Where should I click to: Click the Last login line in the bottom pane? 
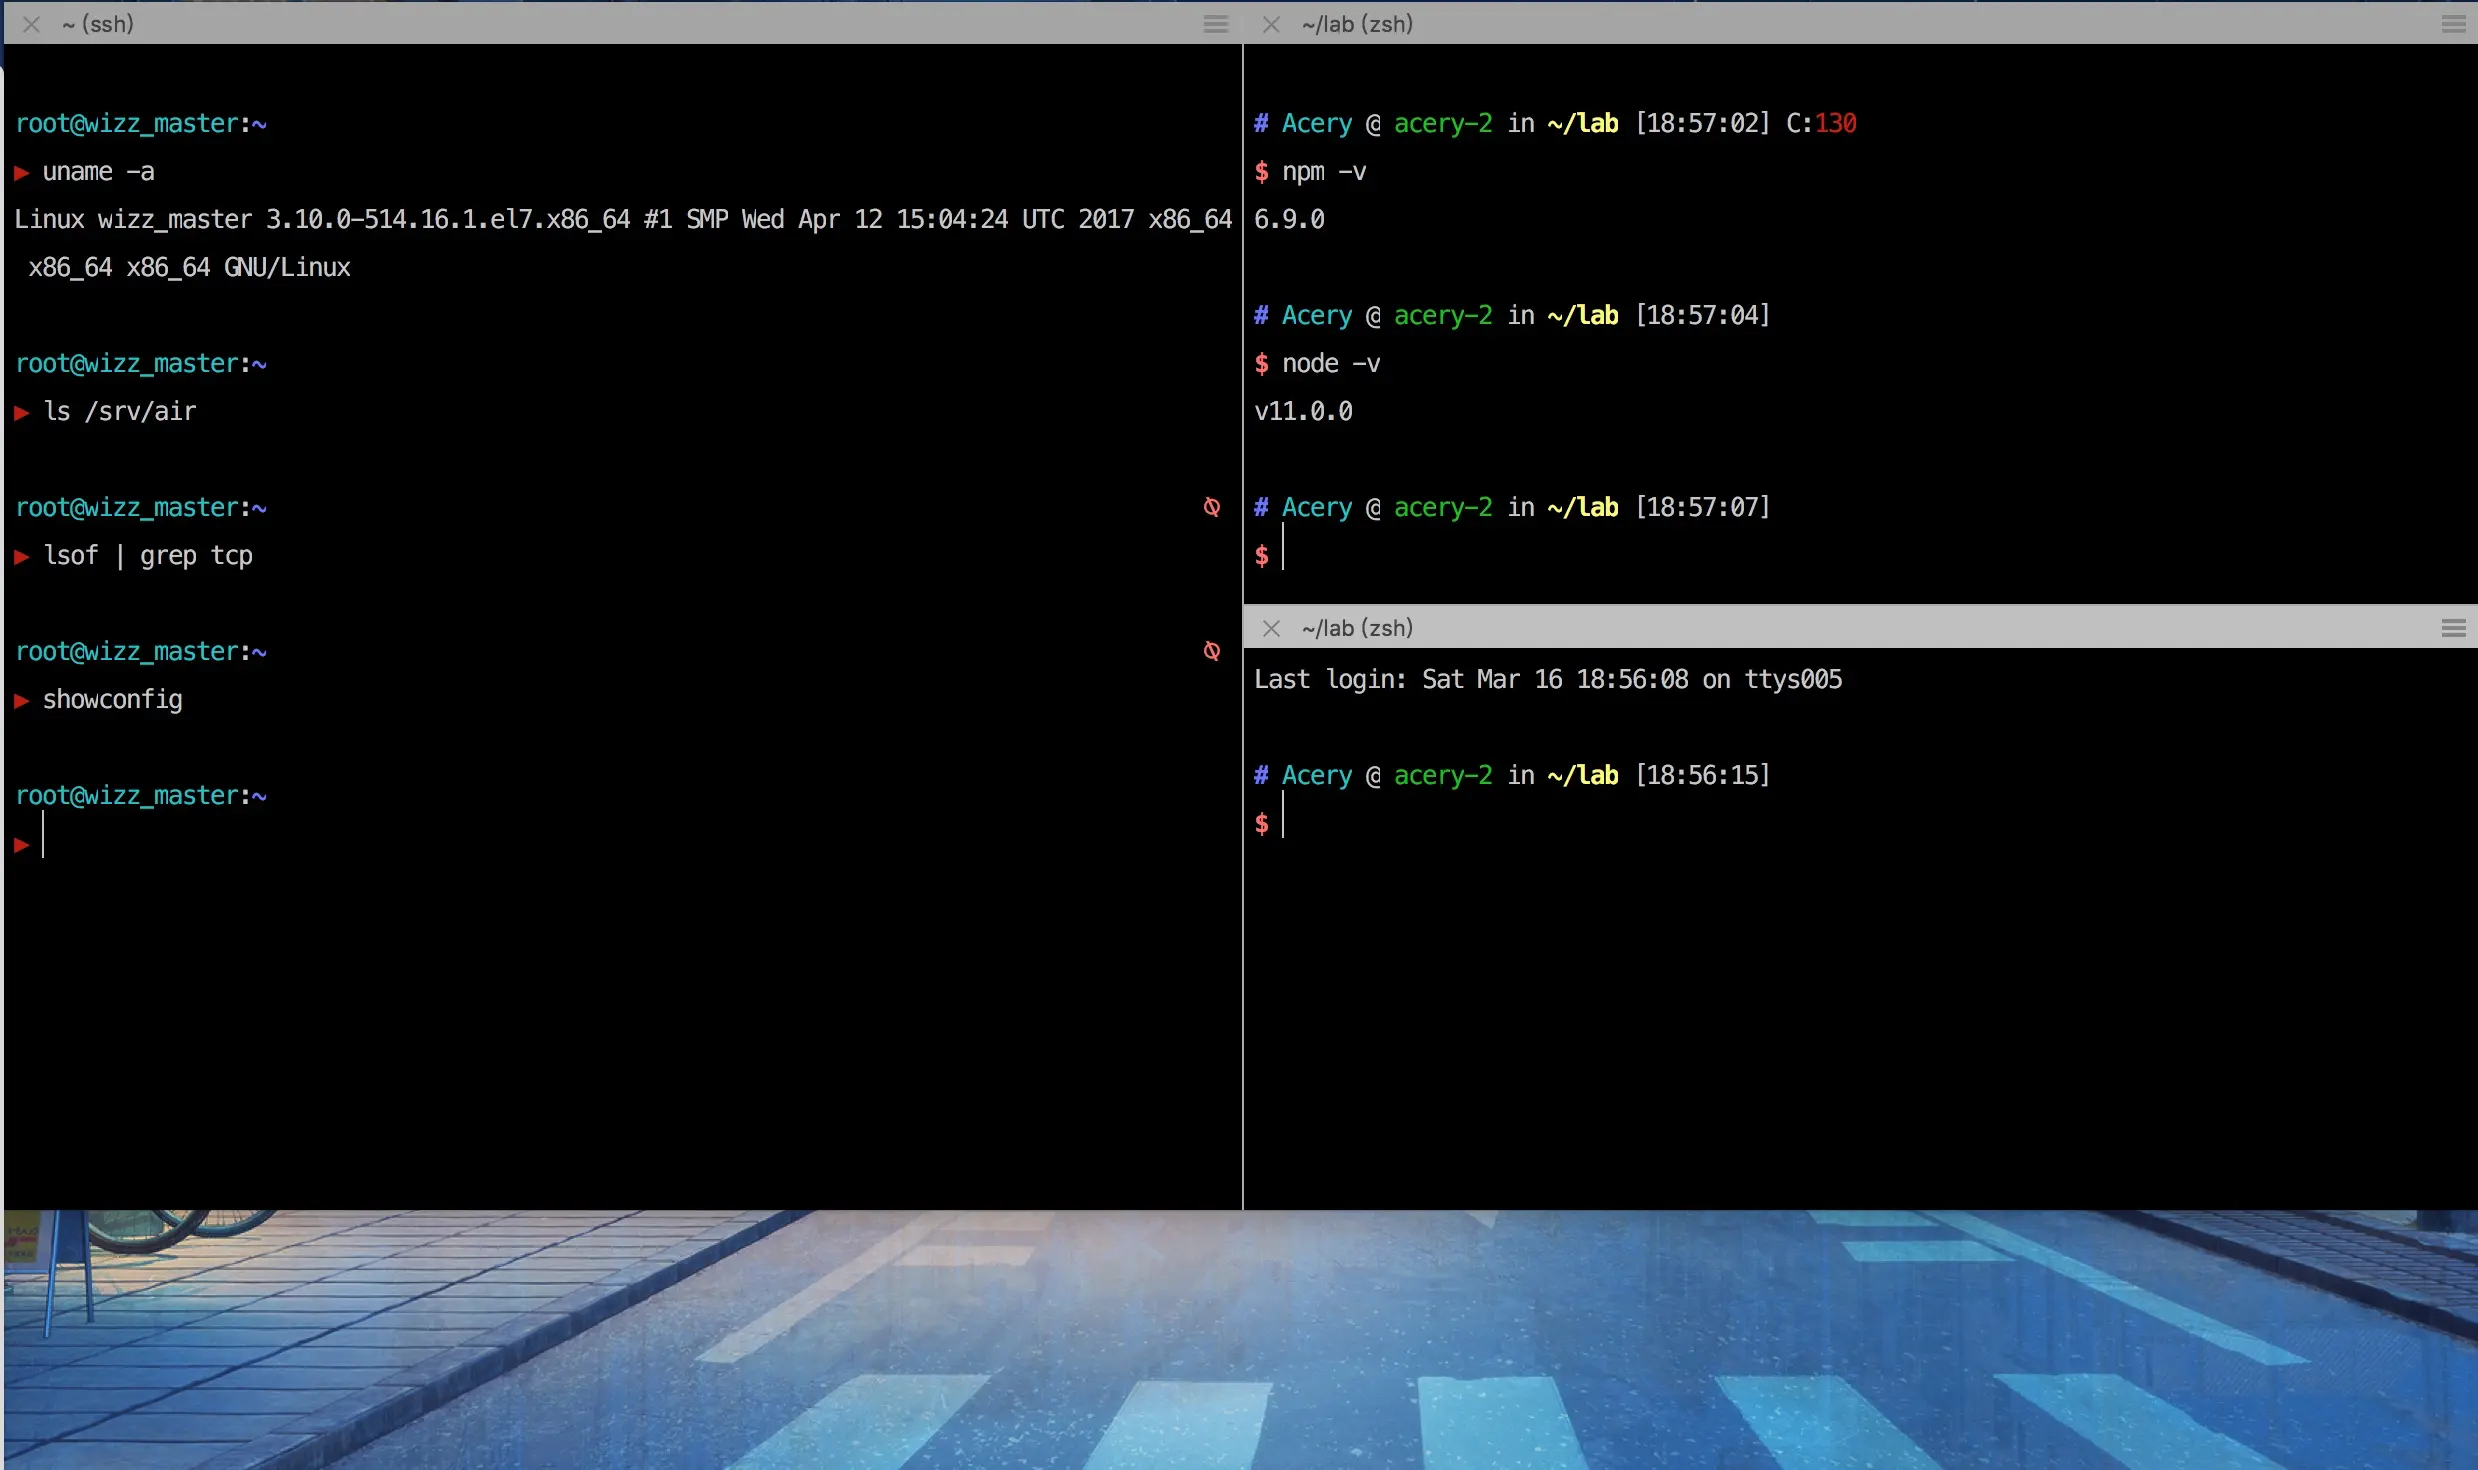[x=1547, y=679]
